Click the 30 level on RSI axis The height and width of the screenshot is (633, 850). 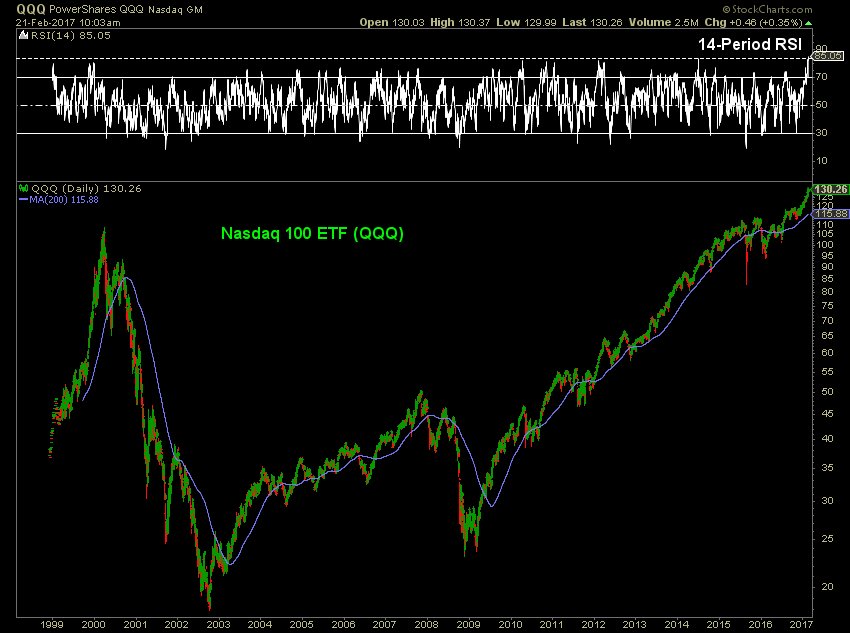[x=821, y=133]
